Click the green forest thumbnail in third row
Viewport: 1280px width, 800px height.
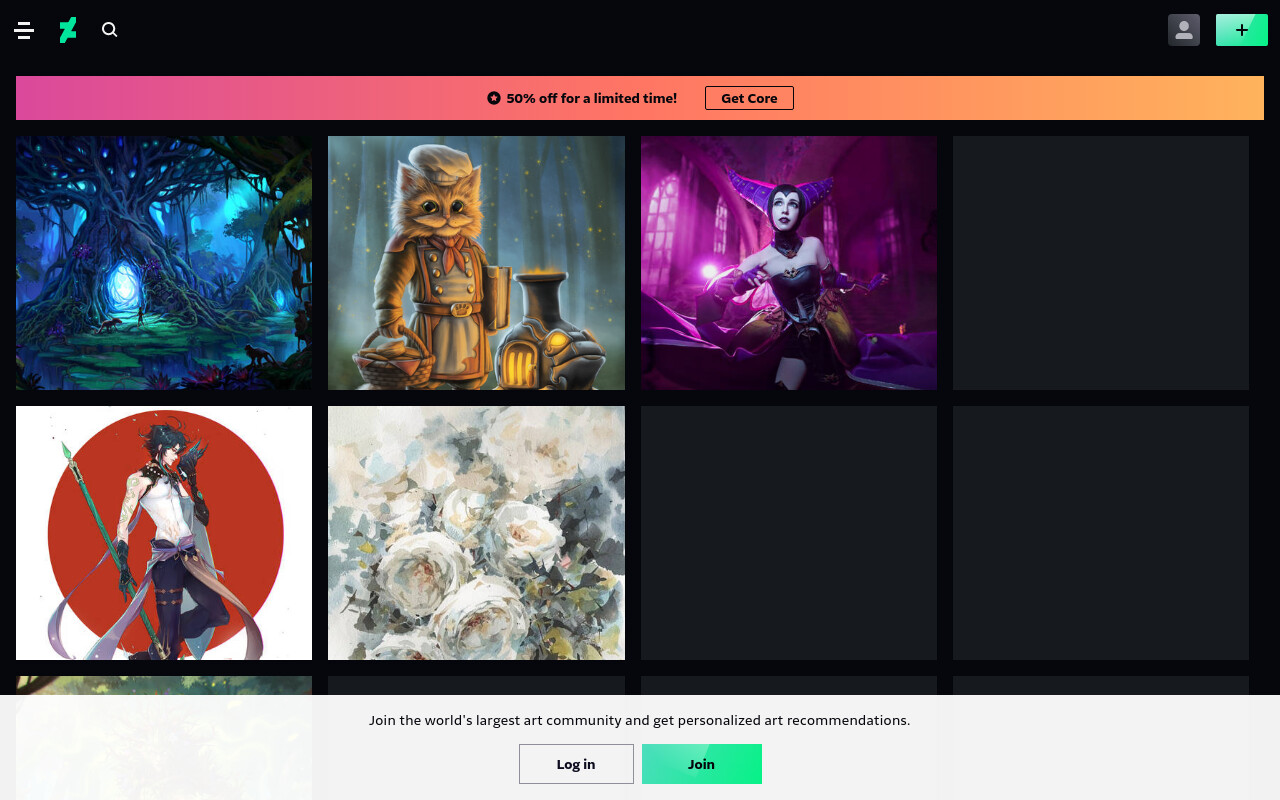click(x=164, y=738)
